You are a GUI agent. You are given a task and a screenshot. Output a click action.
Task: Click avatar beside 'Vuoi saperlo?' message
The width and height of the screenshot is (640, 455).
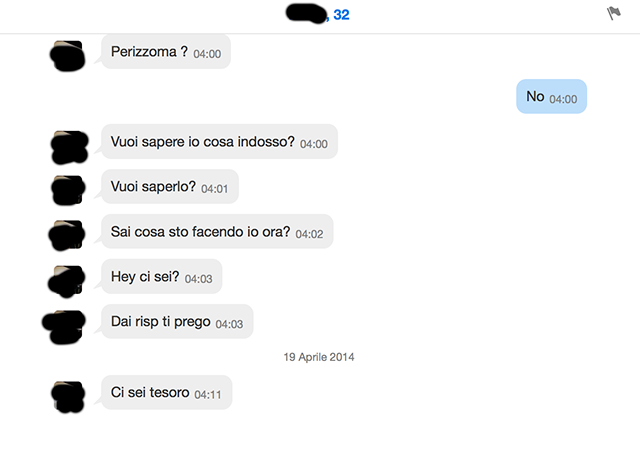(68, 190)
